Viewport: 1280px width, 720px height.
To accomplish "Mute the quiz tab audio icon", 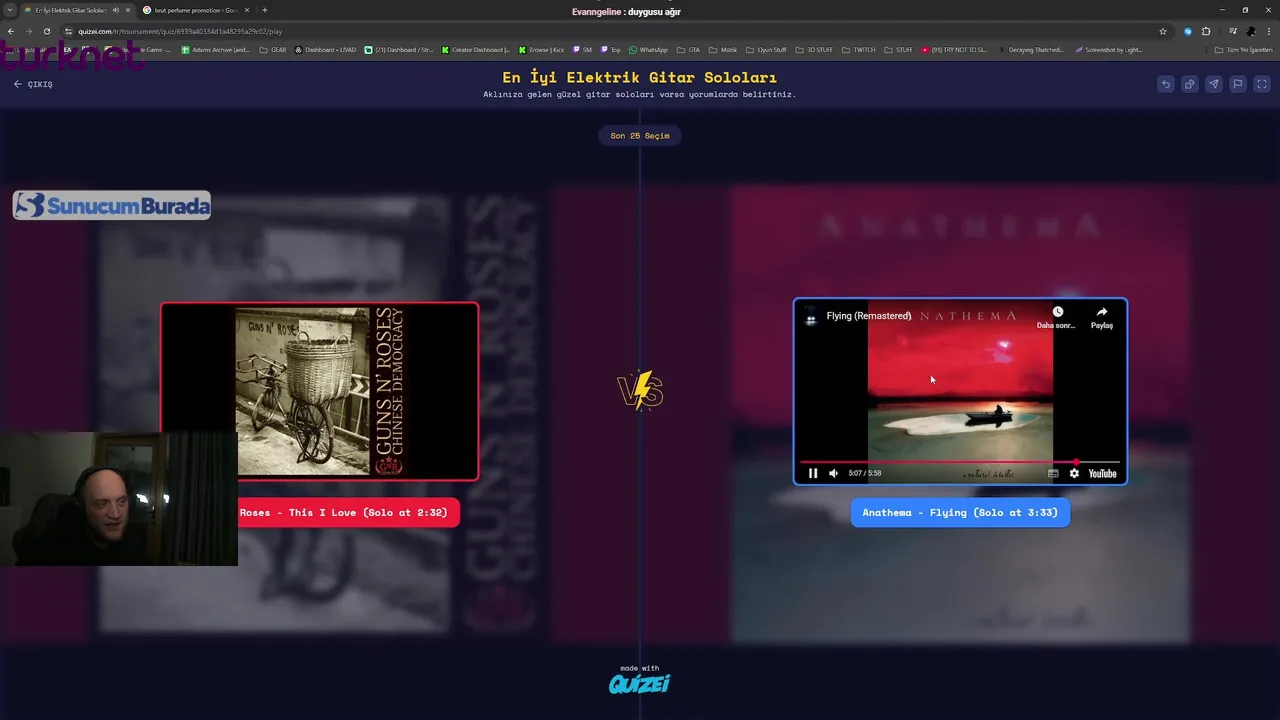I will 115,10.
